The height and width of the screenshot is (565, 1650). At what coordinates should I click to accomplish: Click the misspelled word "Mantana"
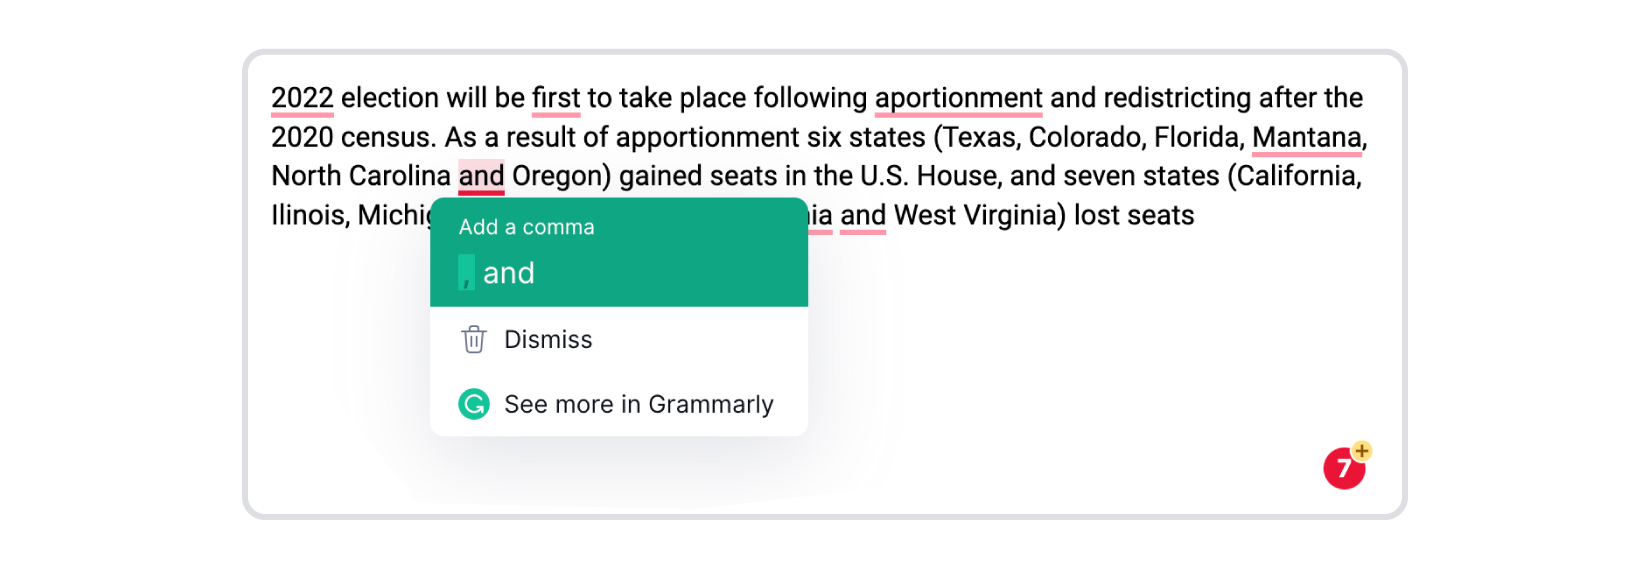(x=1307, y=137)
